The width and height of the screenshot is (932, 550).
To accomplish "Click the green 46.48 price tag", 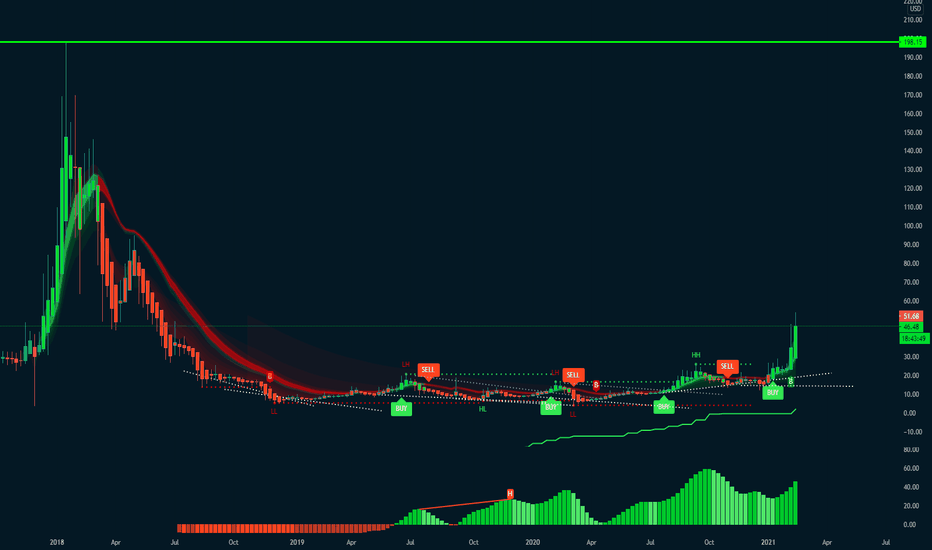I will coord(911,327).
